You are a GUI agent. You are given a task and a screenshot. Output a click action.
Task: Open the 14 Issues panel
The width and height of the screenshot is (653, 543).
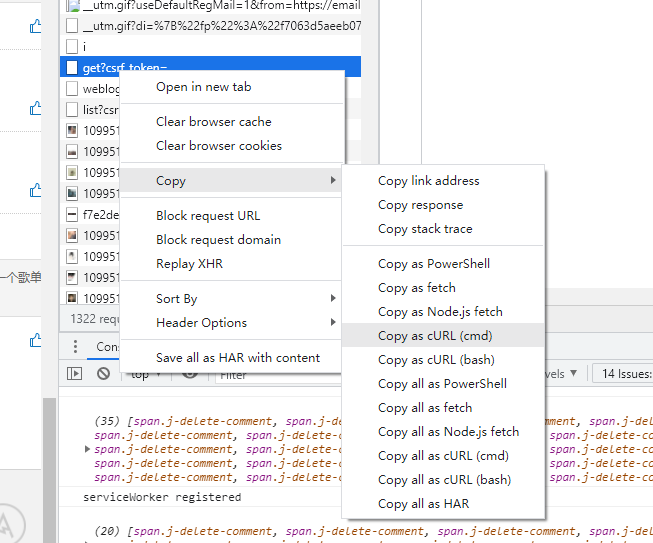coord(623,374)
